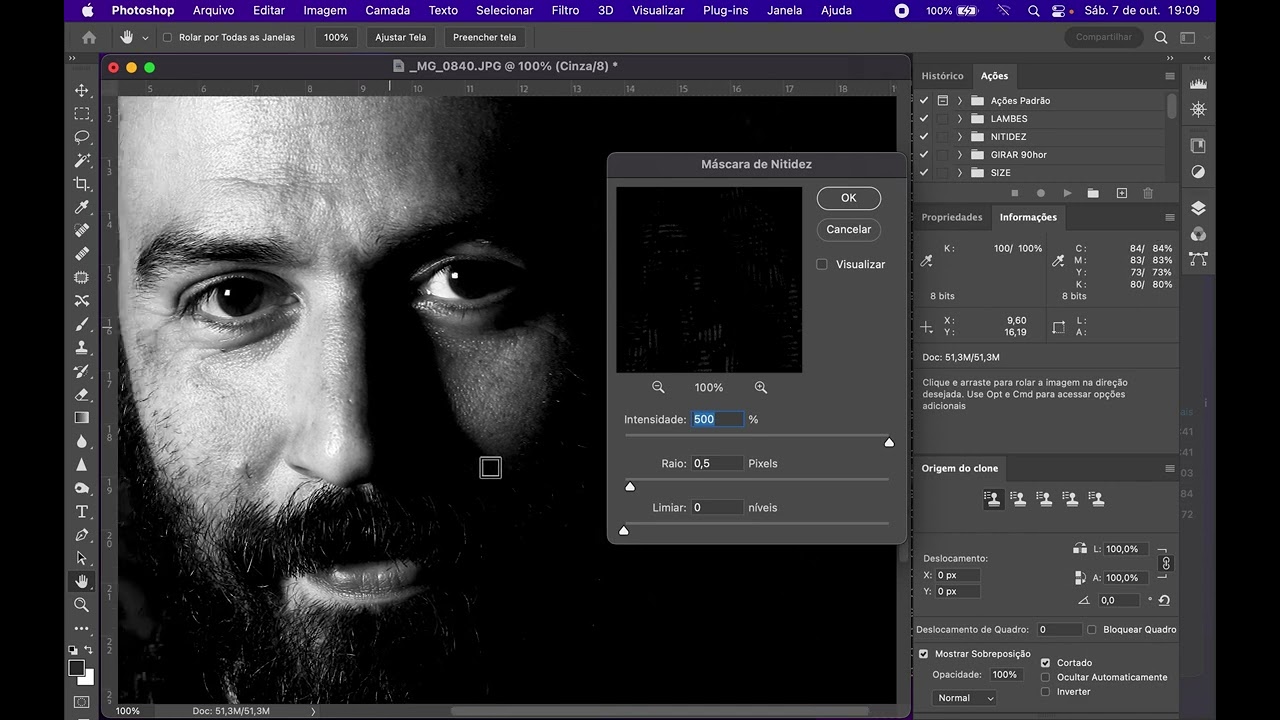The height and width of the screenshot is (720, 1280).
Task: Pick the Eyedropper tool in toolbar
Action: 82,207
